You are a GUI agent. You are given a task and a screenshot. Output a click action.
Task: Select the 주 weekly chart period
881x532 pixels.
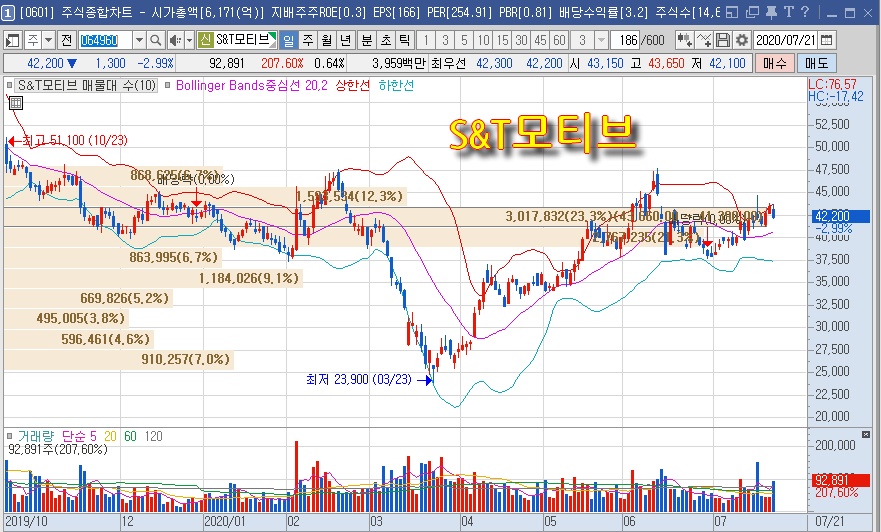pos(307,40)
